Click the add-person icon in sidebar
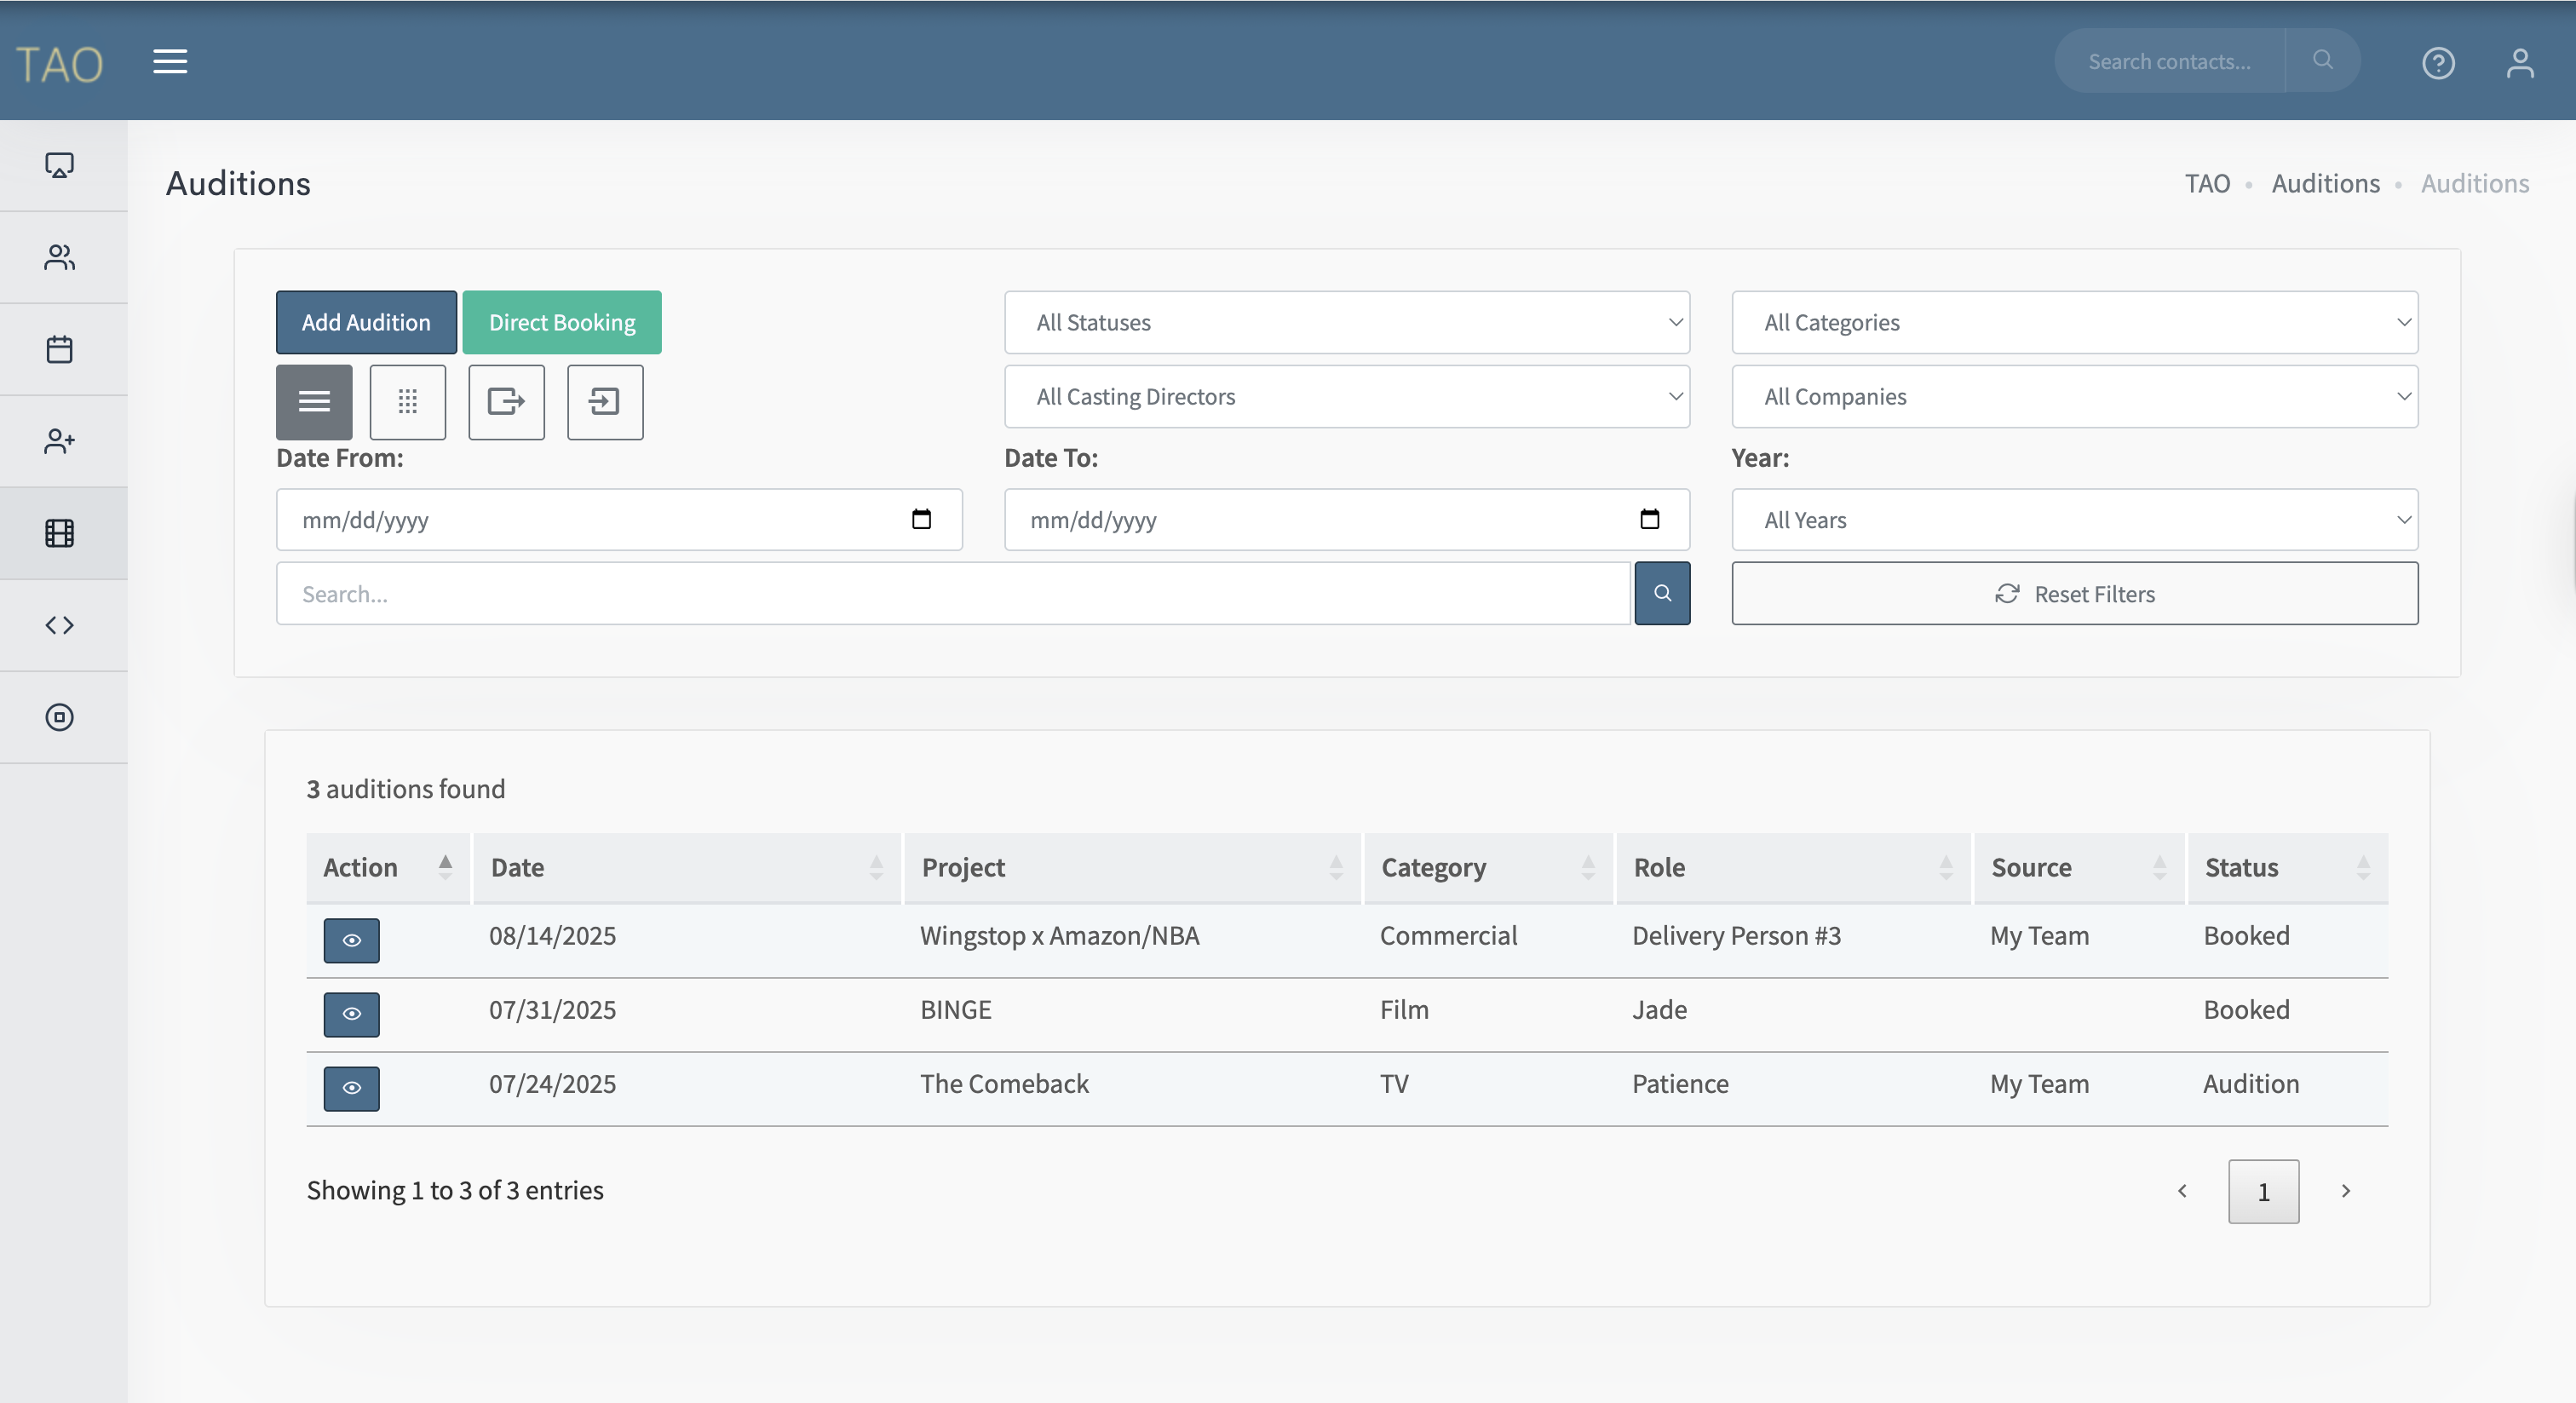 point(60,441)
